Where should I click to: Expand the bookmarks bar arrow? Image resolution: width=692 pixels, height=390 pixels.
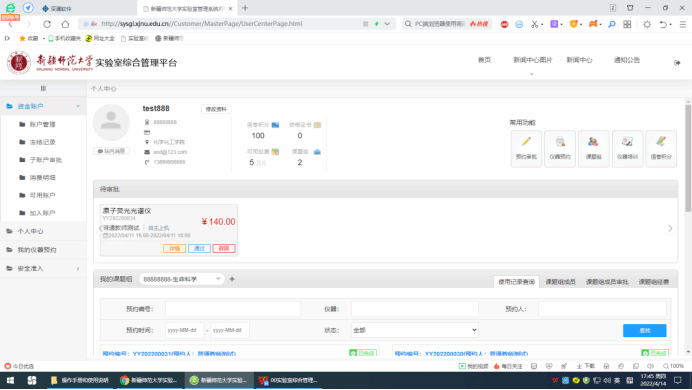pos(7,38)
